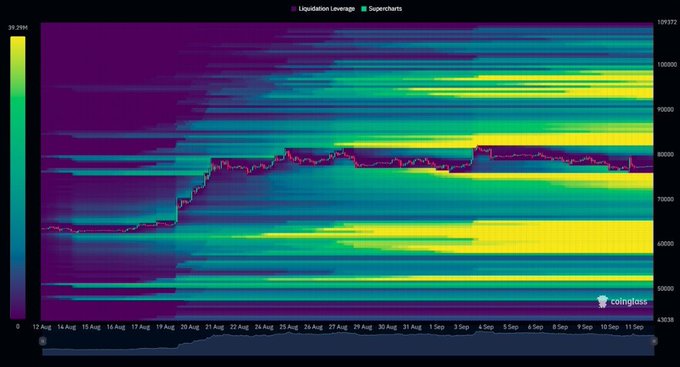Image resolution: width=680 pixels, height=367 pixels.
Task: Click the 27 Aug date label
Action: 338,327
